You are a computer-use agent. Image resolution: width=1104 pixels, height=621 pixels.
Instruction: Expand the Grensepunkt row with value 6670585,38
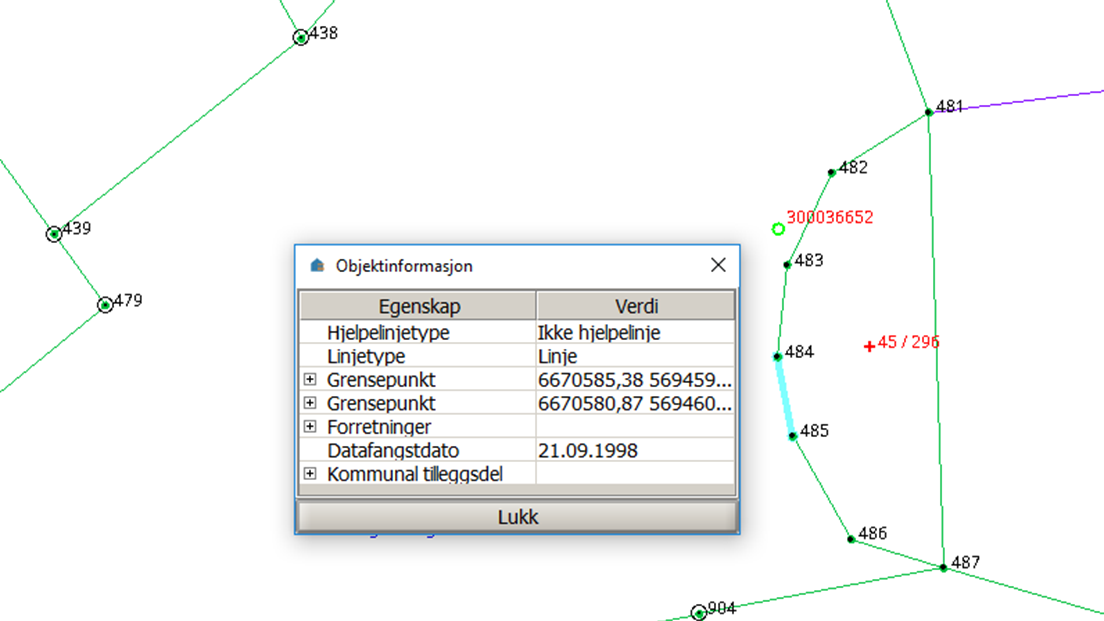click(x=310, y=380)
